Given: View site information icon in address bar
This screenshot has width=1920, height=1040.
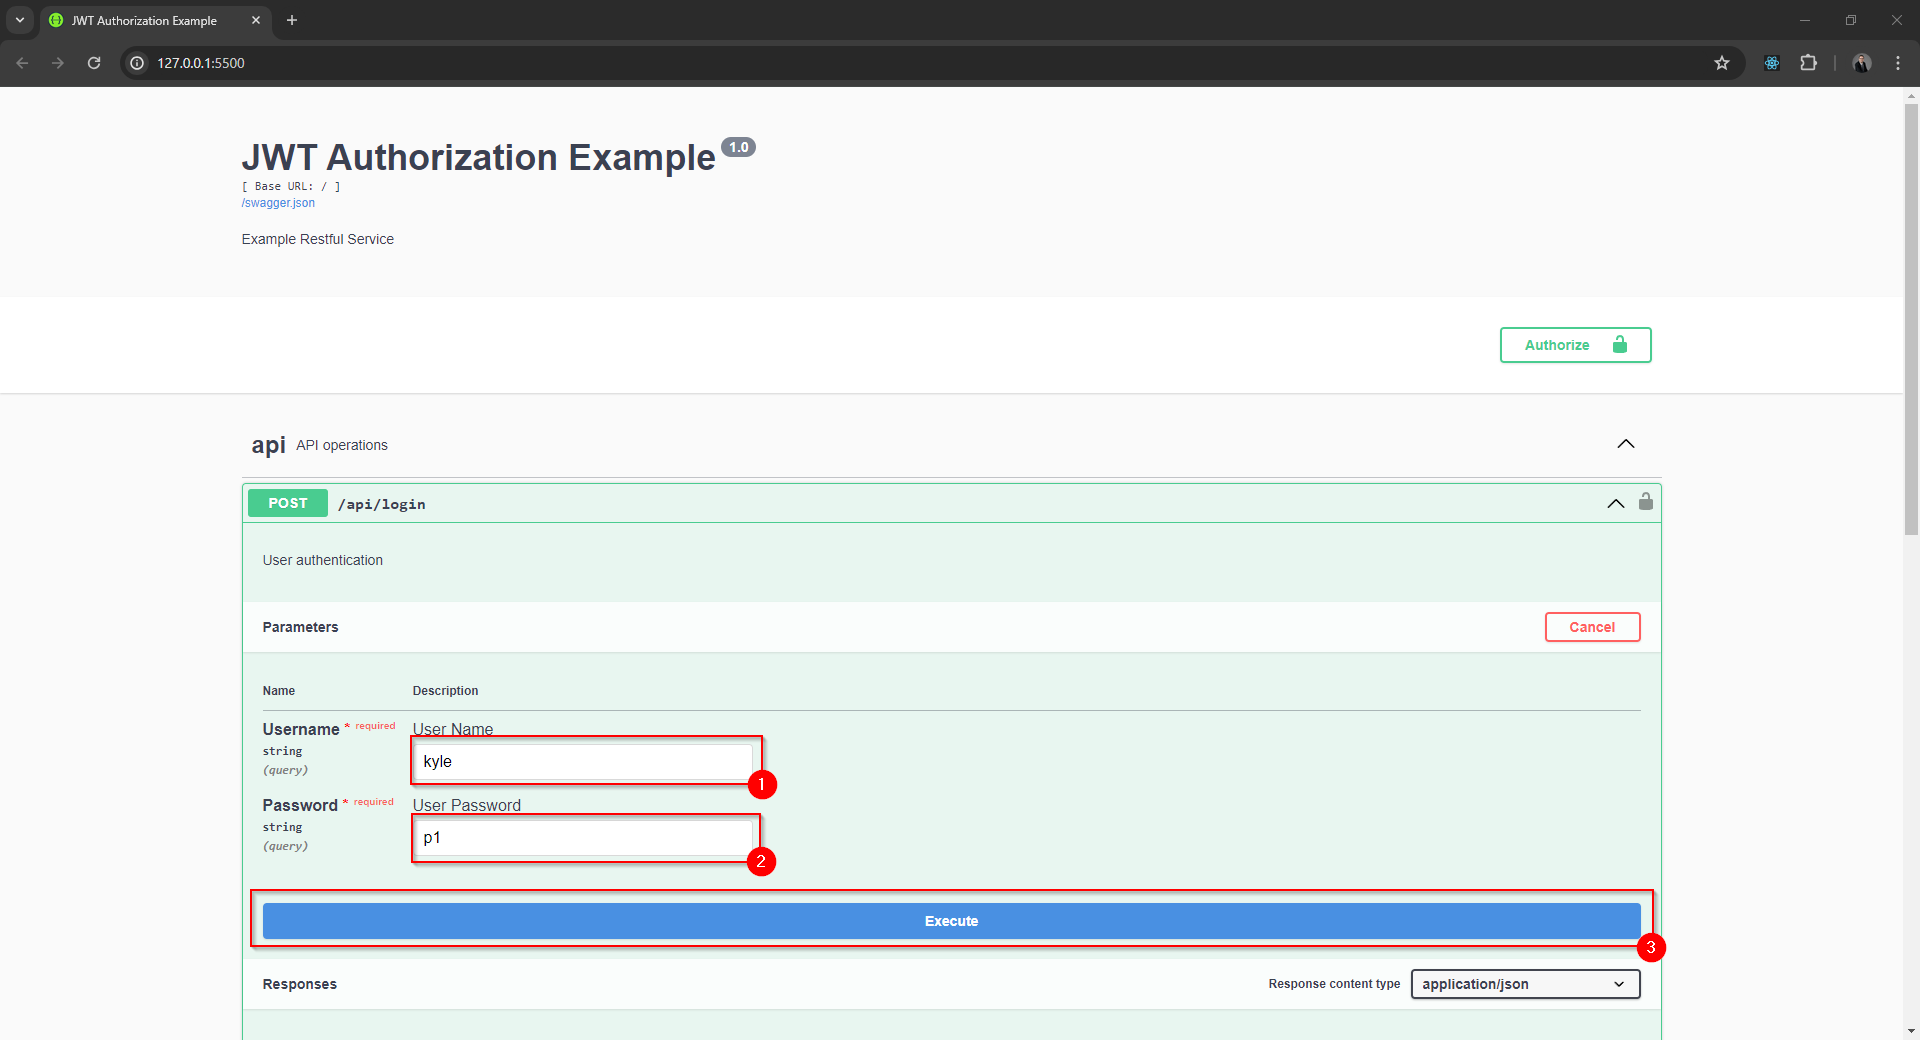Looking at the screenshot, I should [138, 63].
